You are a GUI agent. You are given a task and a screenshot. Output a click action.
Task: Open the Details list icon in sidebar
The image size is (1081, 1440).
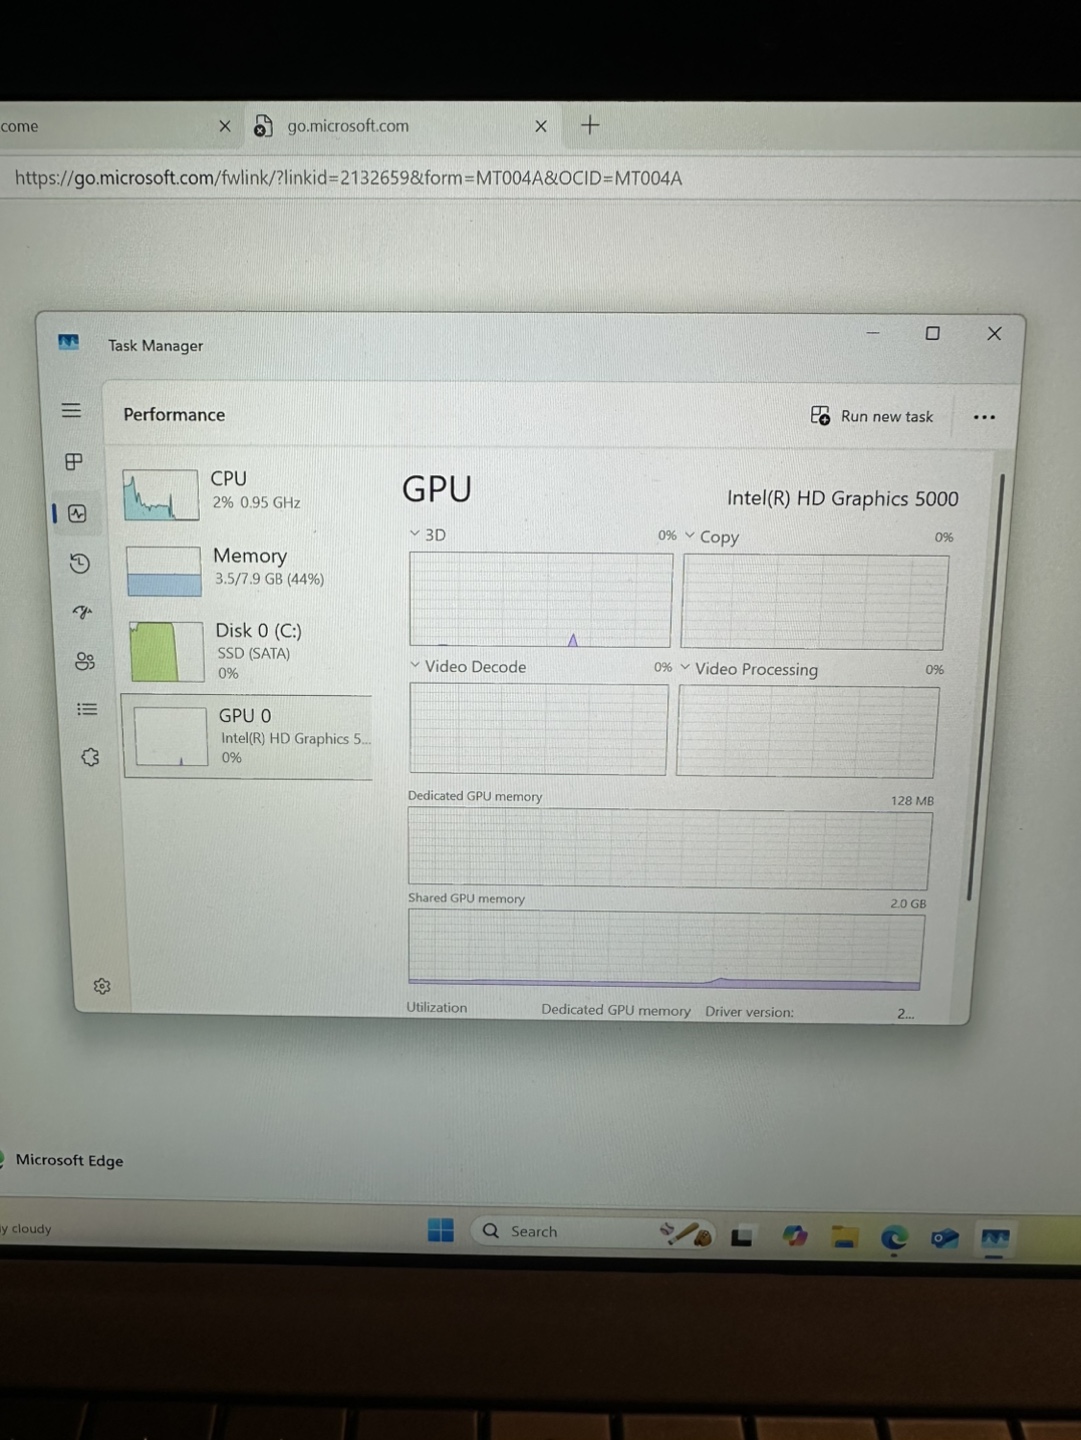[x=87, y=709]
